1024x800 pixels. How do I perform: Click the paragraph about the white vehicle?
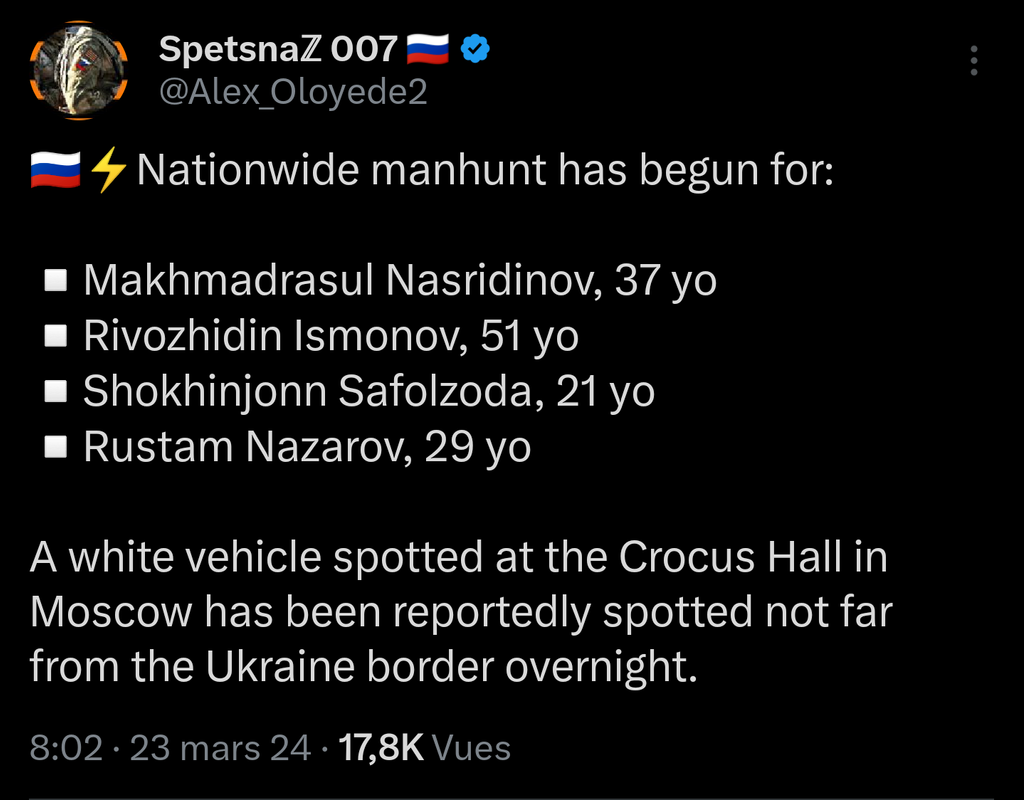(460, 612)
